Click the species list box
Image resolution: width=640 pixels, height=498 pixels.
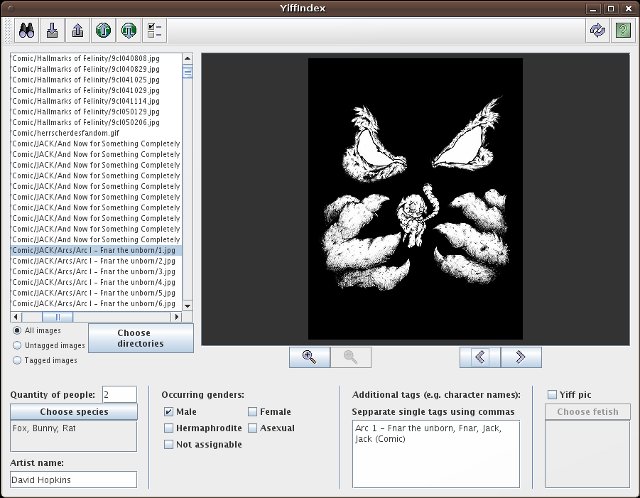coord(73,436)
